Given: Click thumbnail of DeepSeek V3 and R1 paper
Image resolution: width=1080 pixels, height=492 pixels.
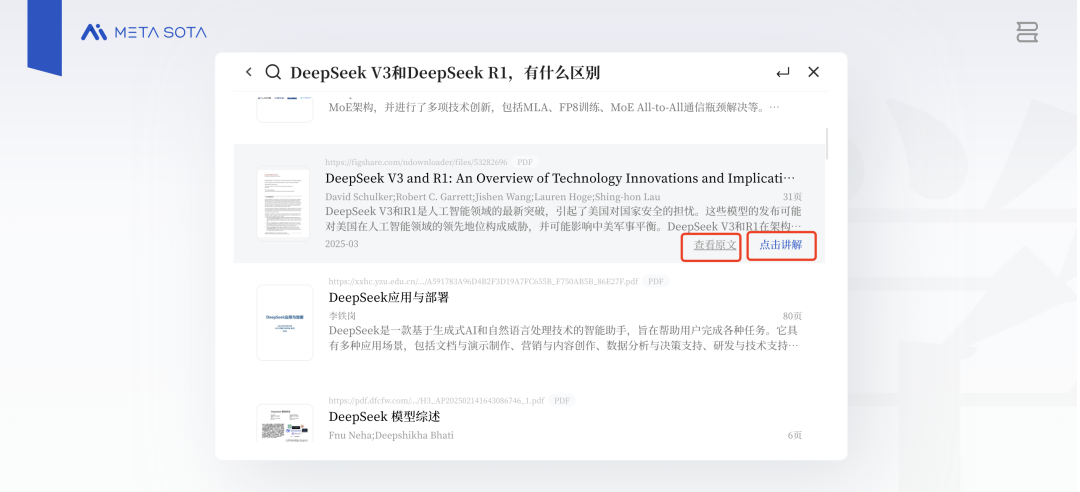Looking at the screenshot, I should coord(283,203).
